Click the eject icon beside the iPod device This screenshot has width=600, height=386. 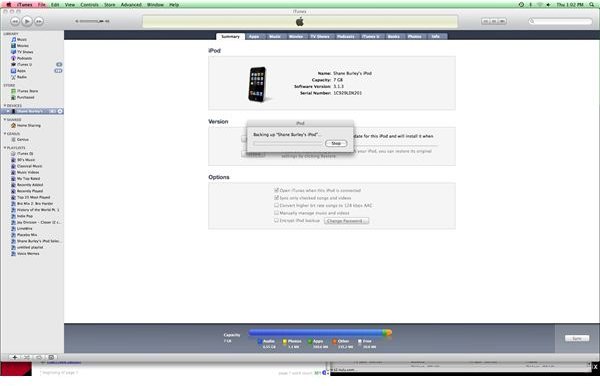[60, 111]
